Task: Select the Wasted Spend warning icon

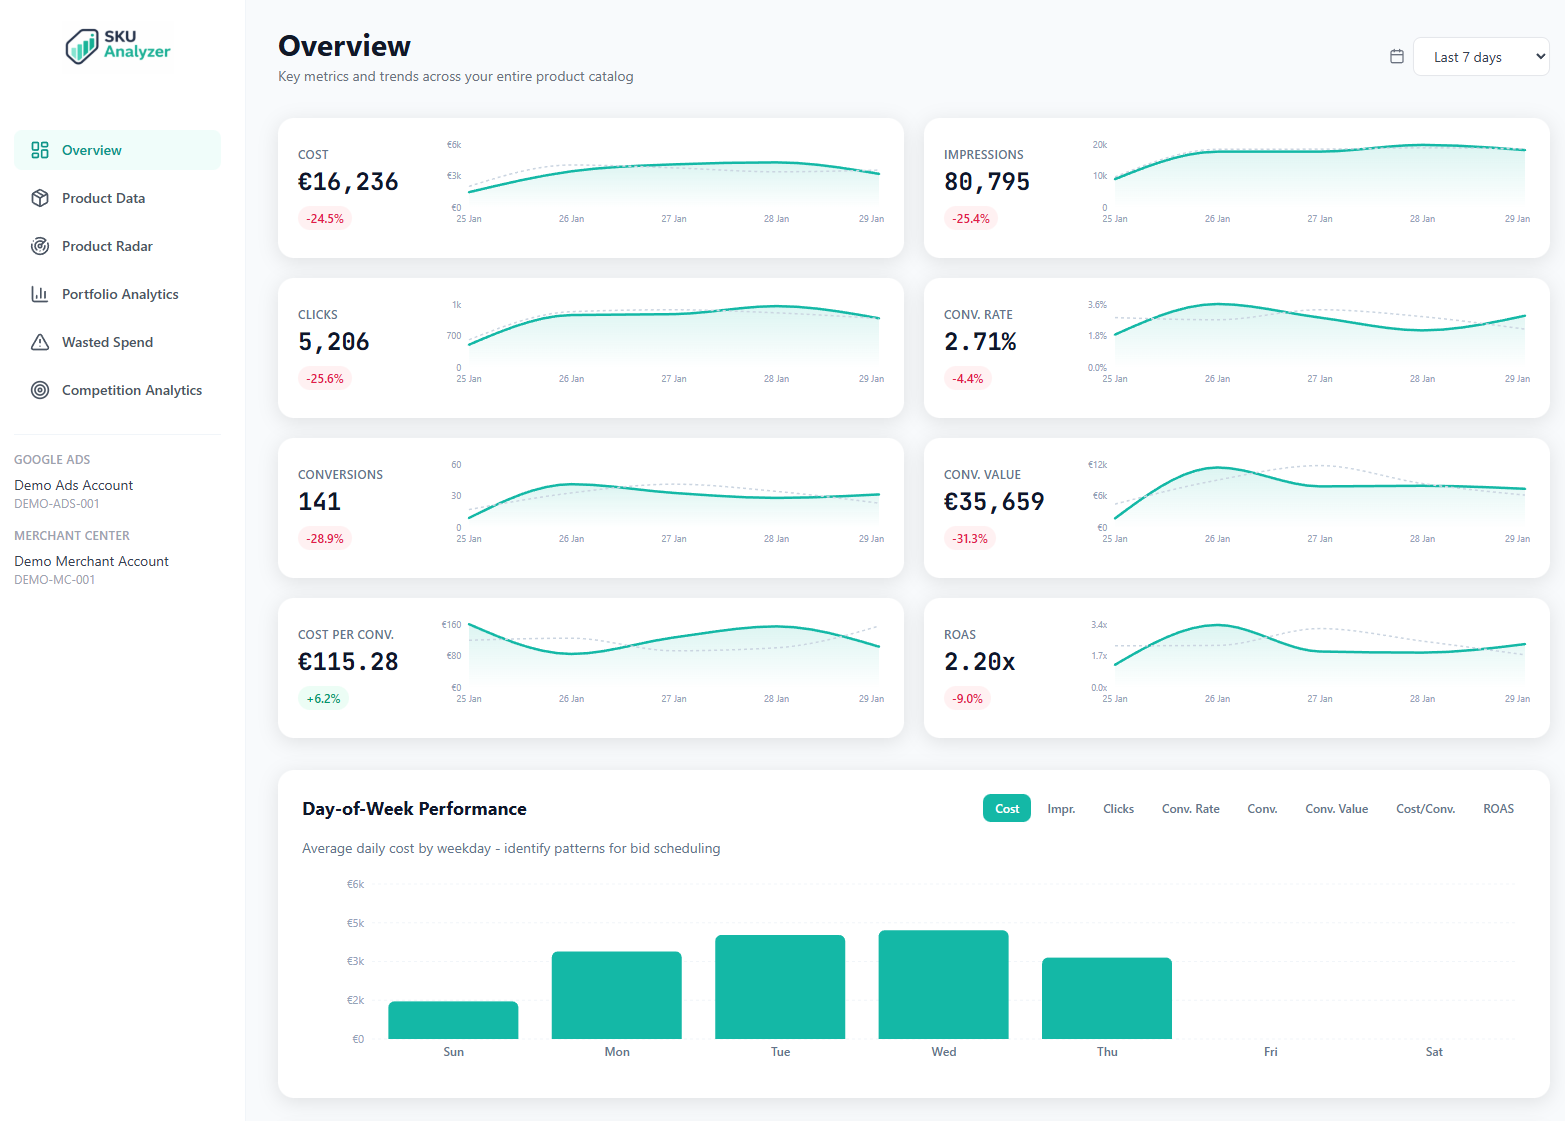Action: click(x=40, y=342)
